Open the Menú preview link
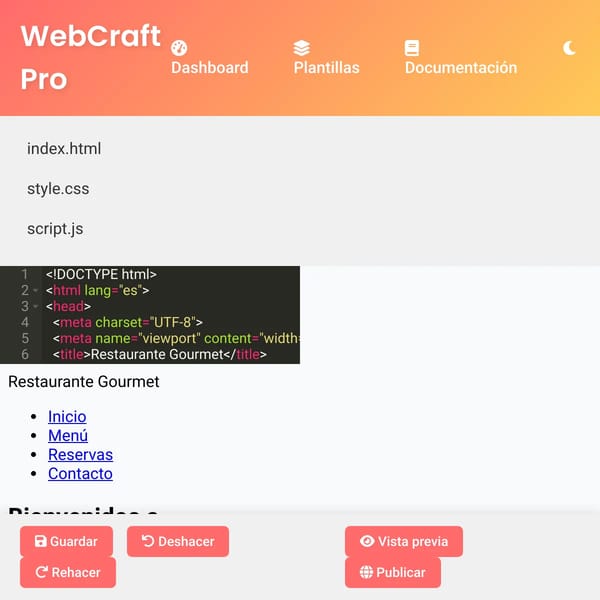Viewport: 600px width, 600px height. pos(68,435)
